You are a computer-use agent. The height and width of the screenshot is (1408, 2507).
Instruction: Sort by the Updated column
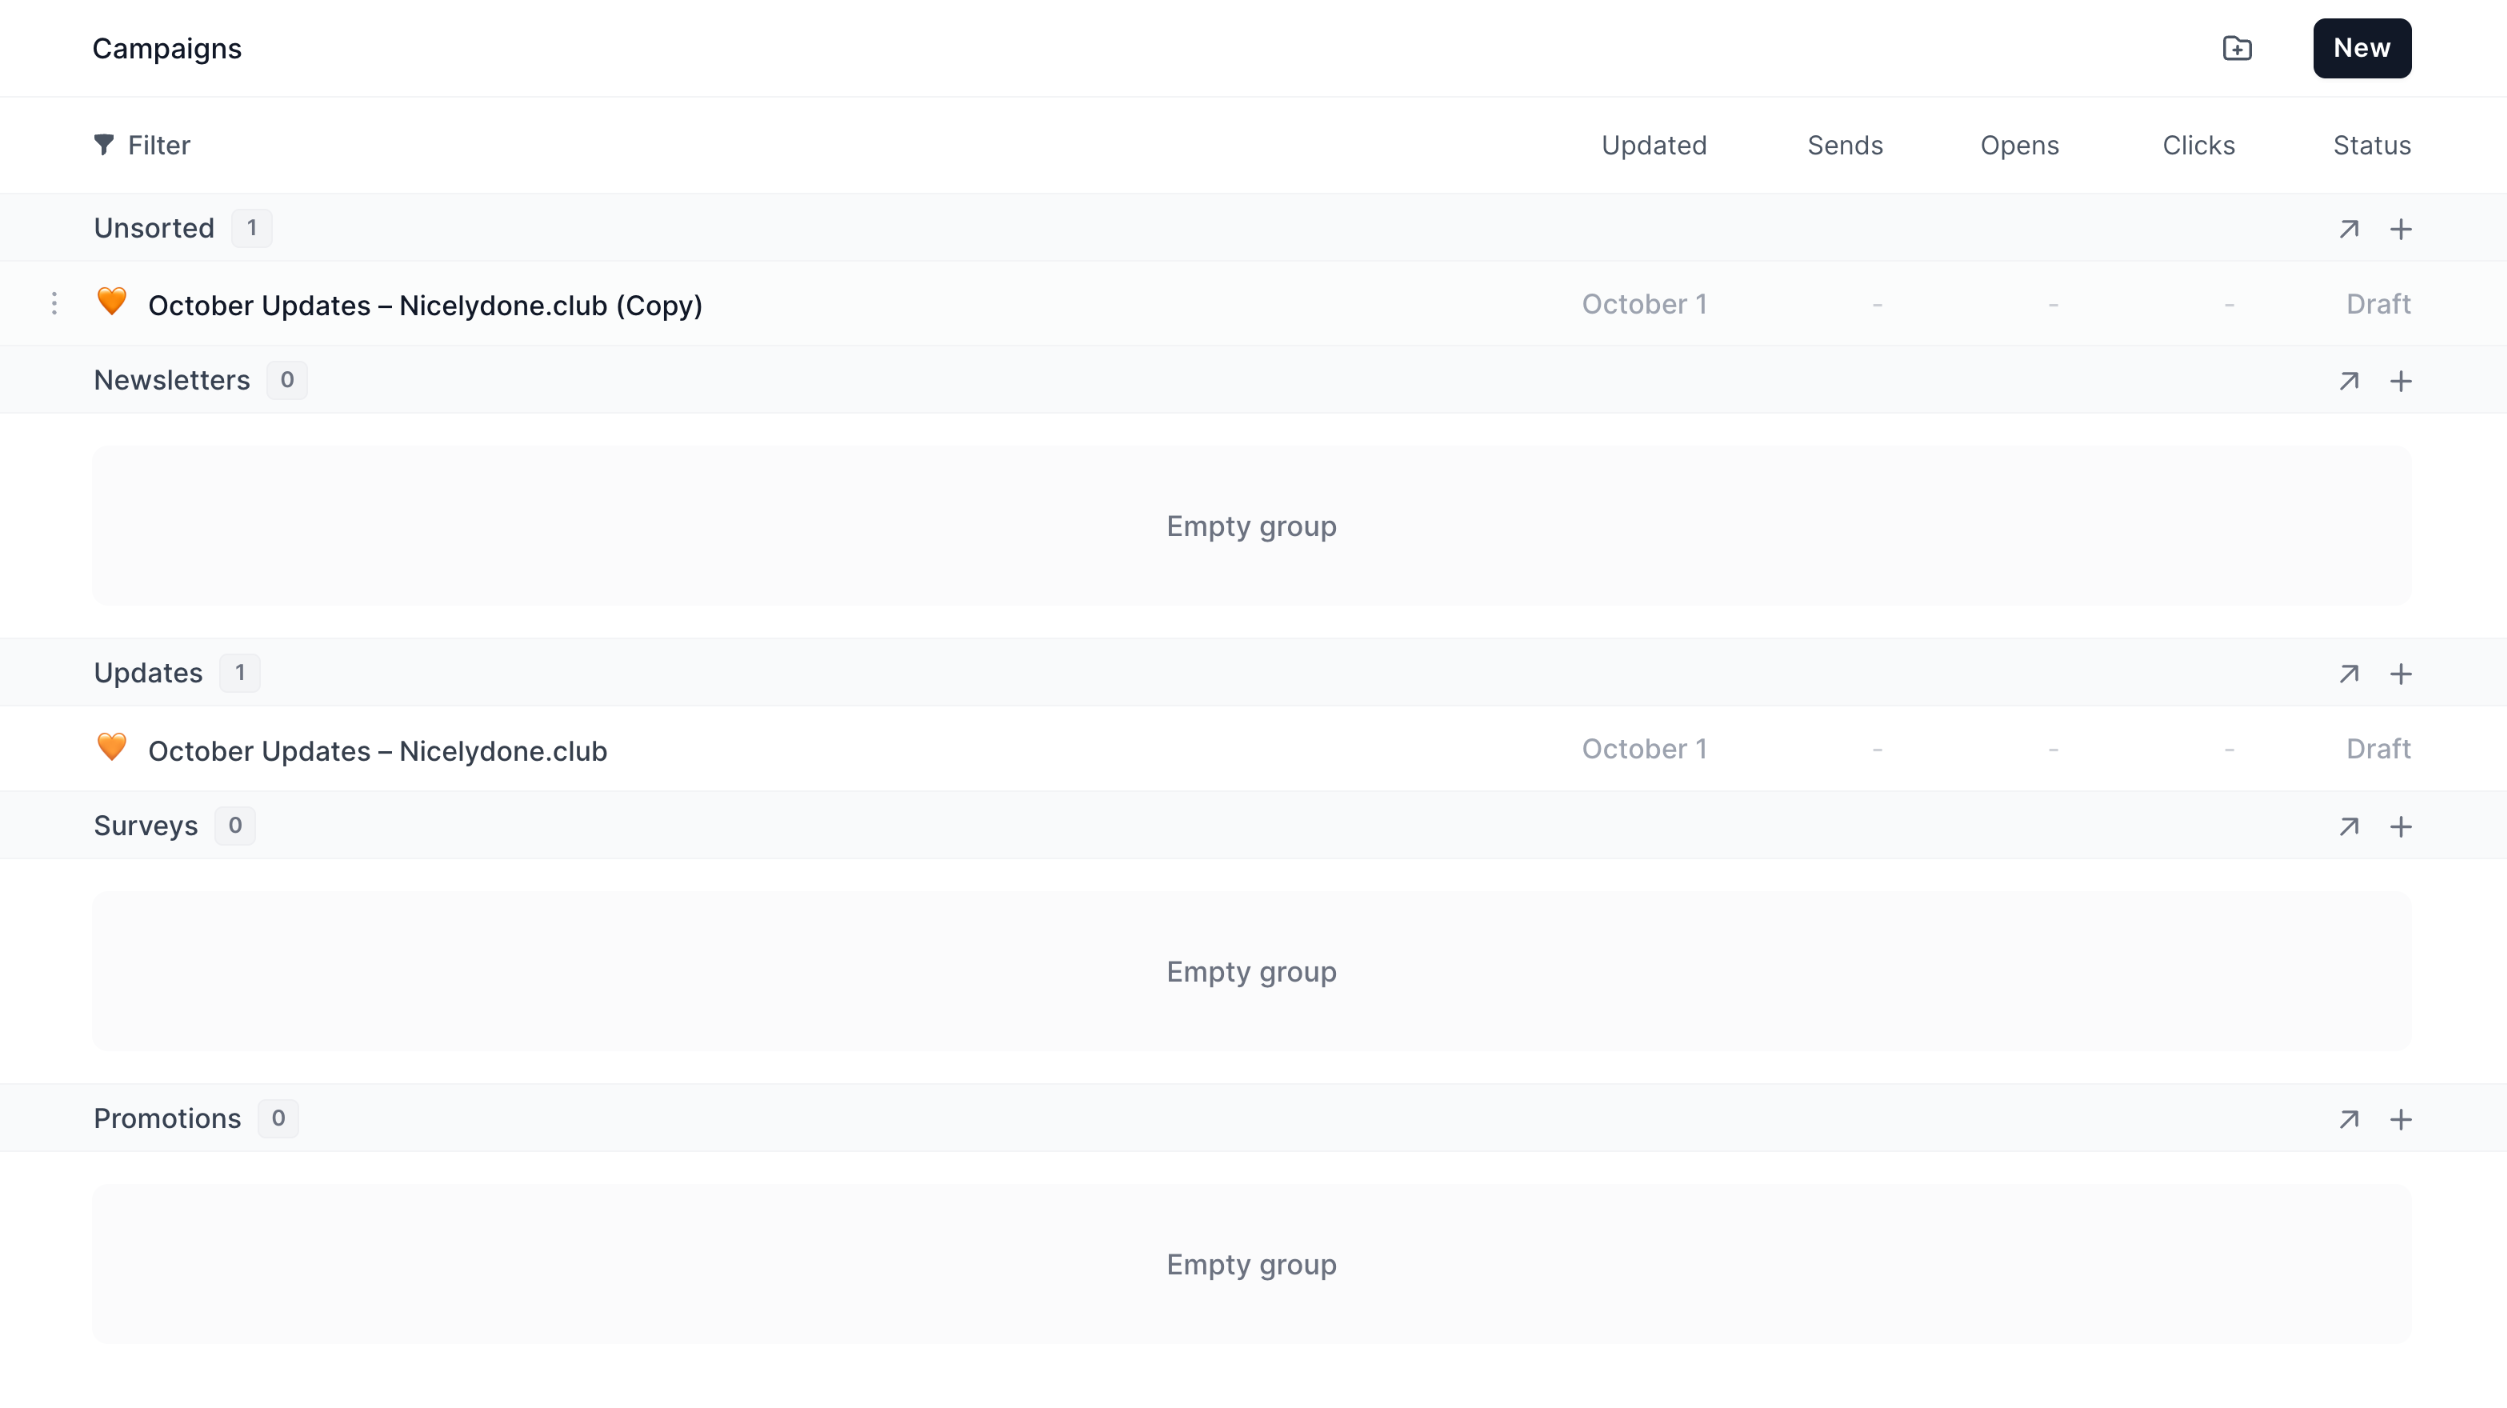click(1653, 145)
